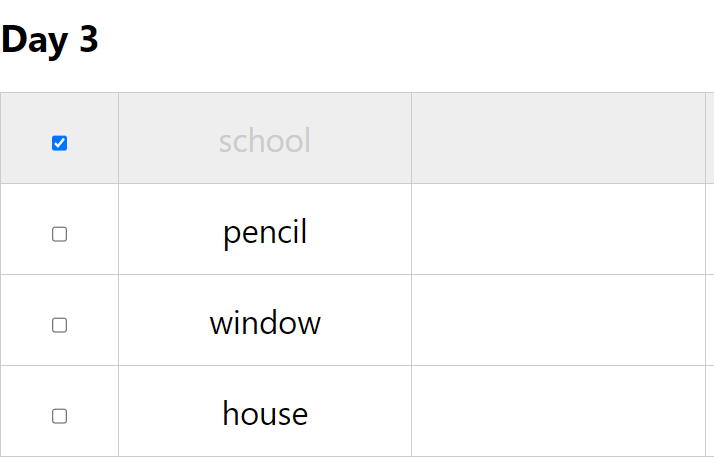714x462 pixels.
Task: Click the grayed-out word school
Action: click(265, 141)
